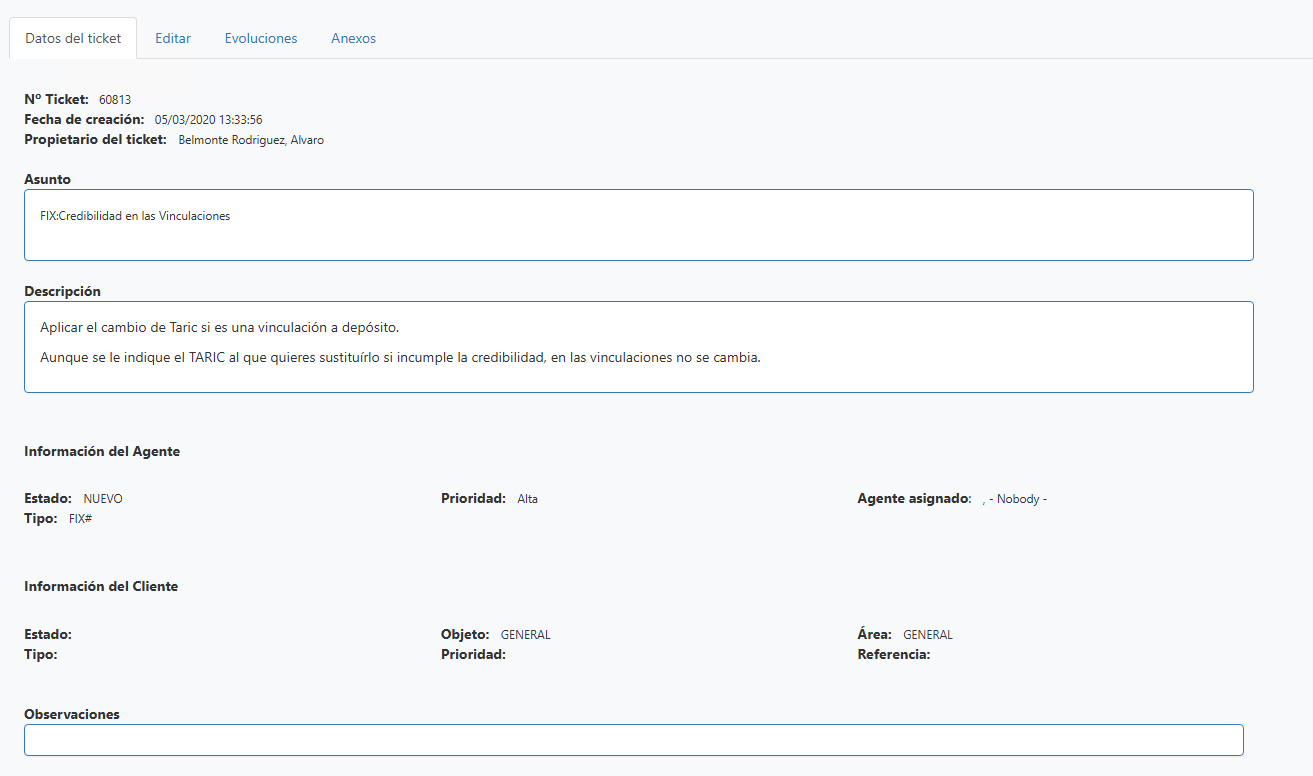Click owner name Belmonte Rodriguez, Alvaro

click(251, 140)
